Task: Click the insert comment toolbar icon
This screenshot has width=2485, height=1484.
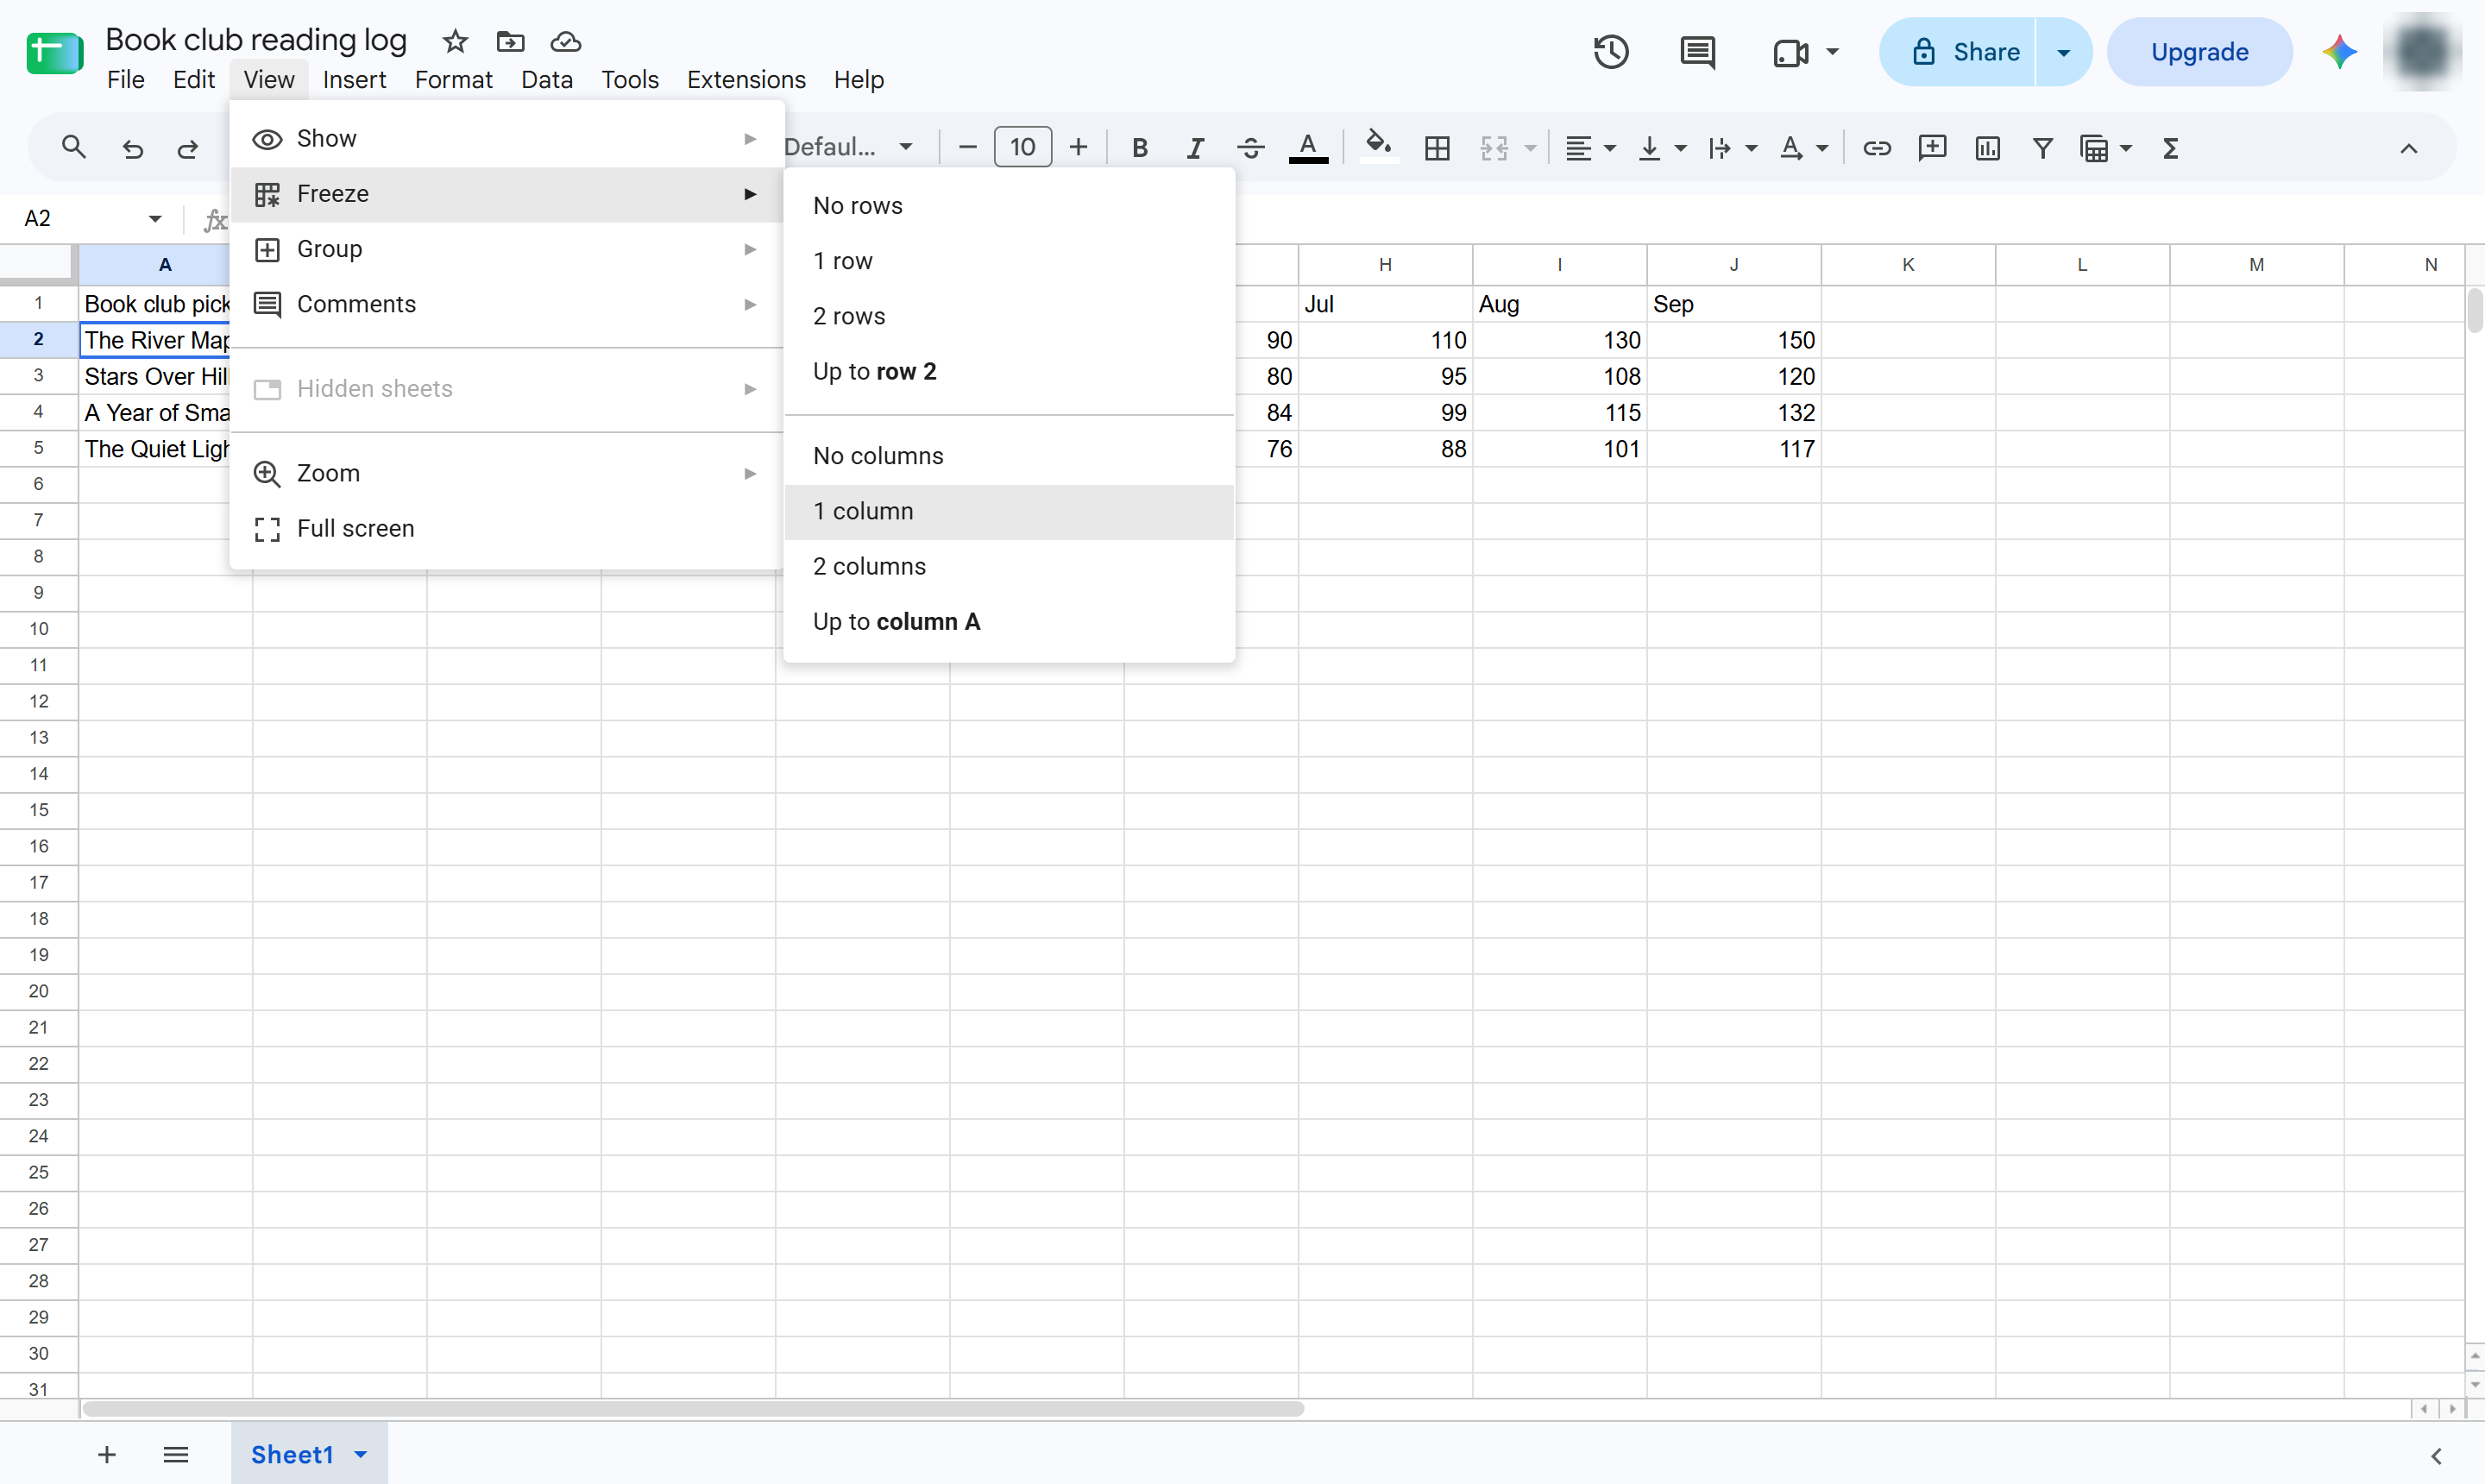Action: tap(1932, 148)
